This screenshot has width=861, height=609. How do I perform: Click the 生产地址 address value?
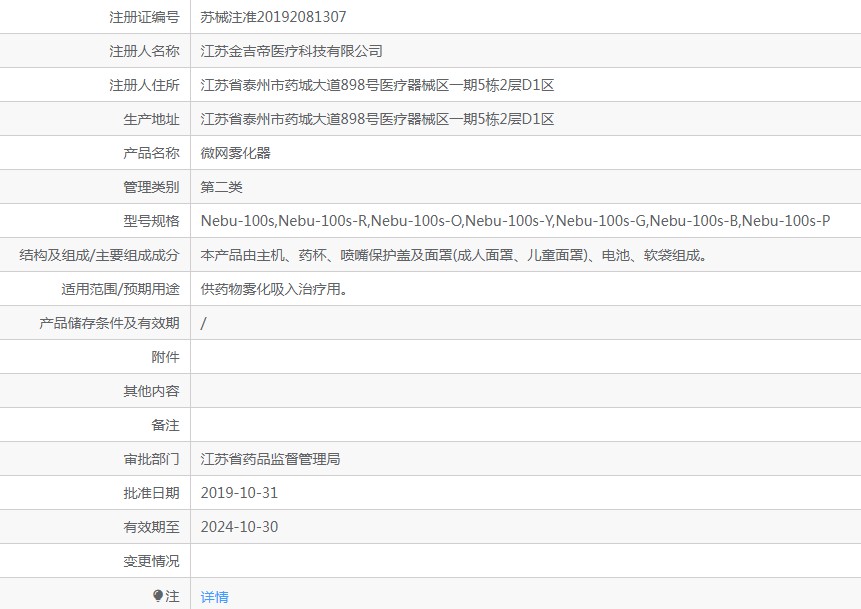click(377, 119)
